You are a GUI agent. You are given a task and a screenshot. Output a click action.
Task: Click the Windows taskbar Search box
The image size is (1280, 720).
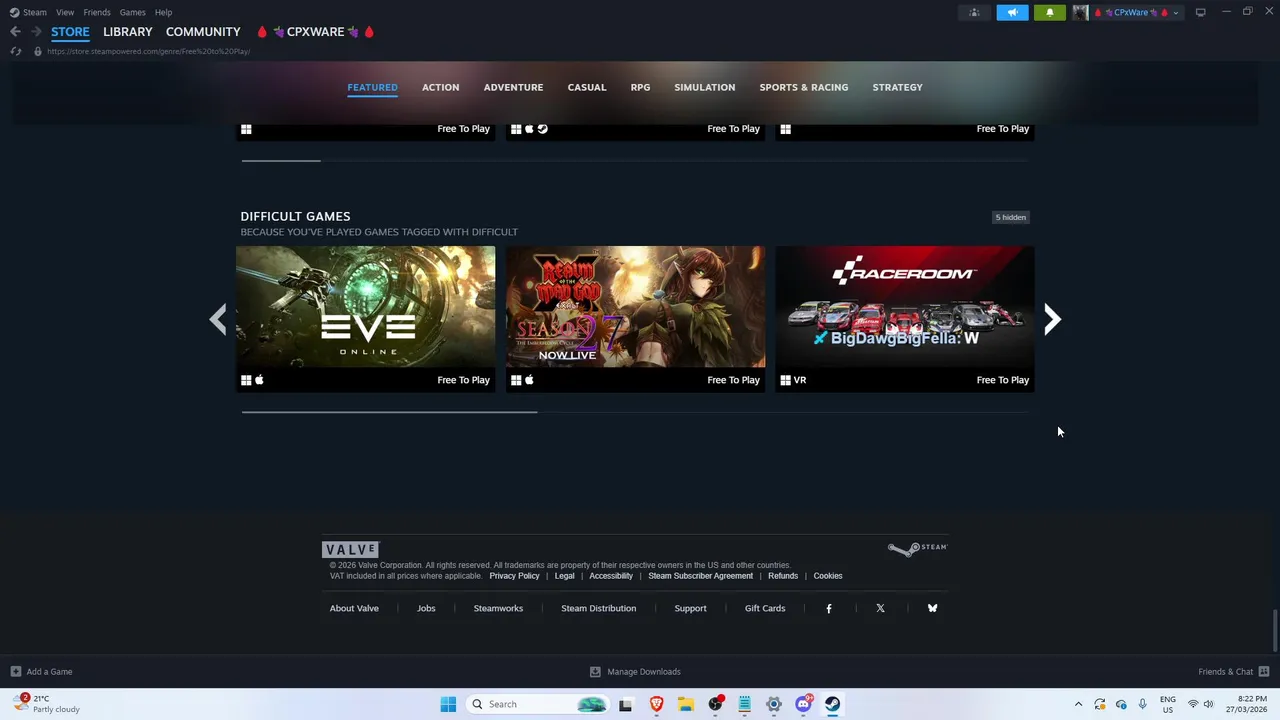pyautogui.click(x=537, y=704)
